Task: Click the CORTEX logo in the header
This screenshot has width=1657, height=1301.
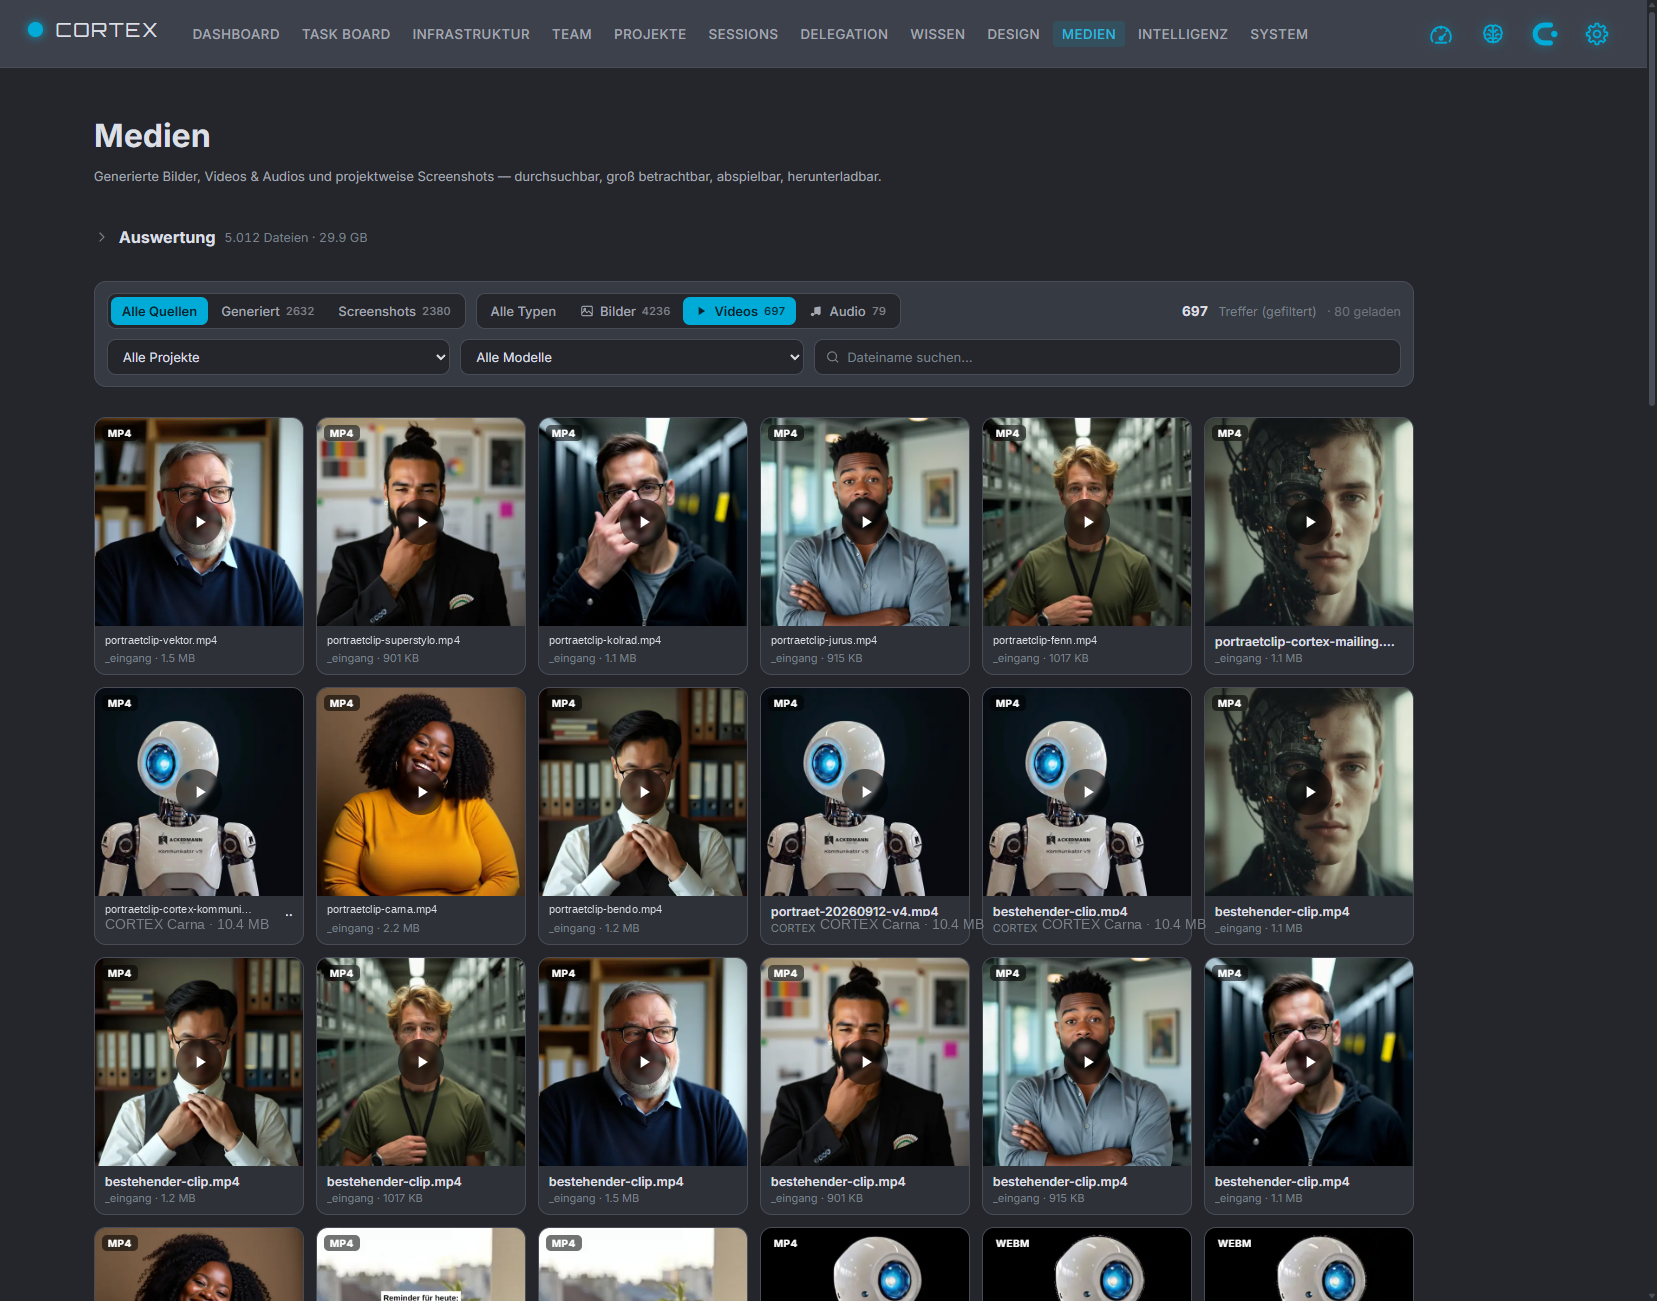Action: pos(92,30)
